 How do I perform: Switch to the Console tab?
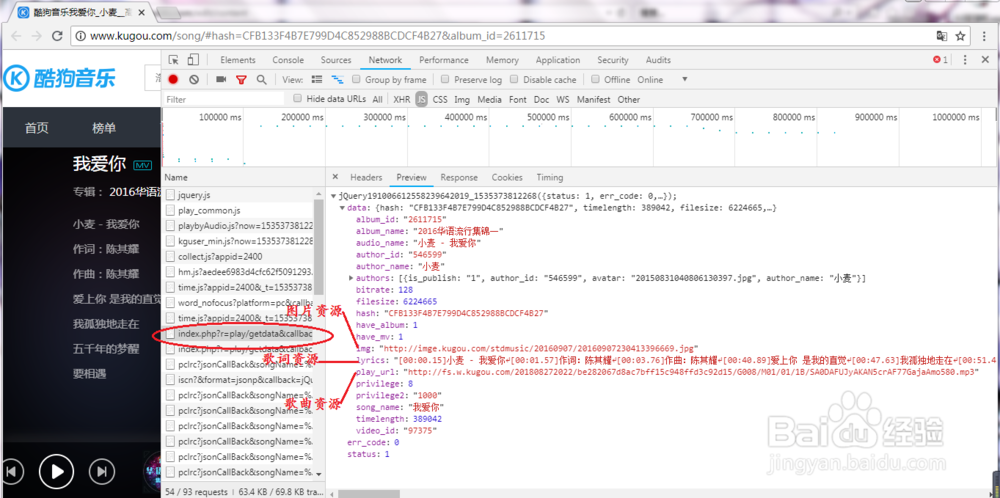(288, 60)
